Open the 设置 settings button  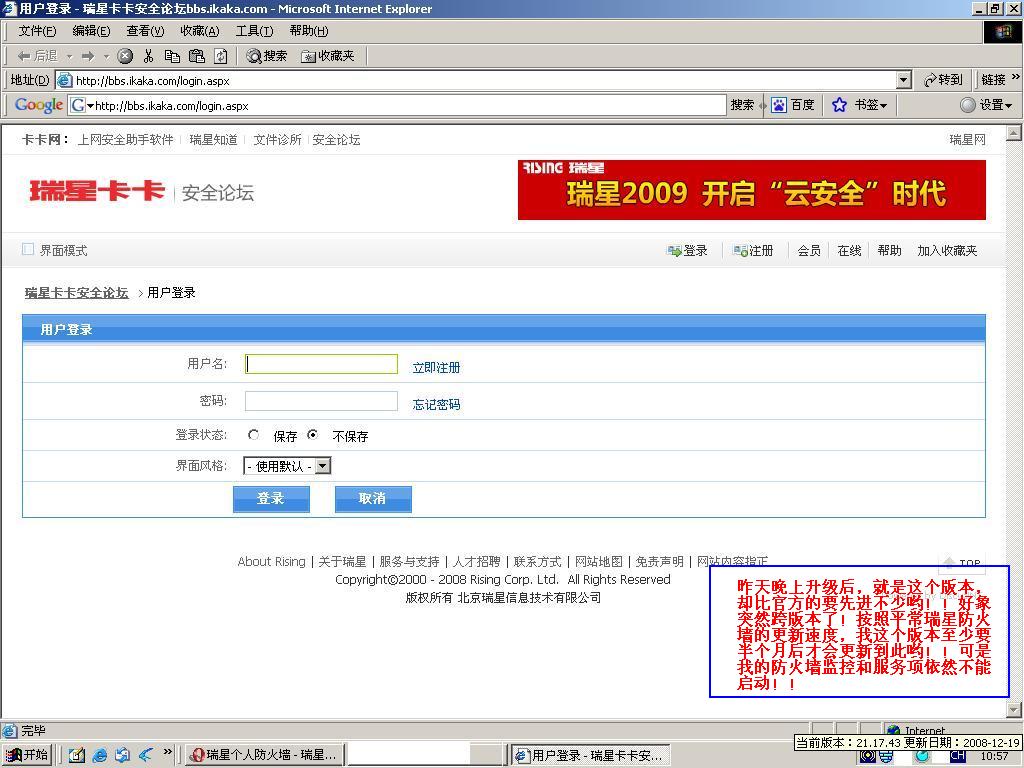coord(987,105)
